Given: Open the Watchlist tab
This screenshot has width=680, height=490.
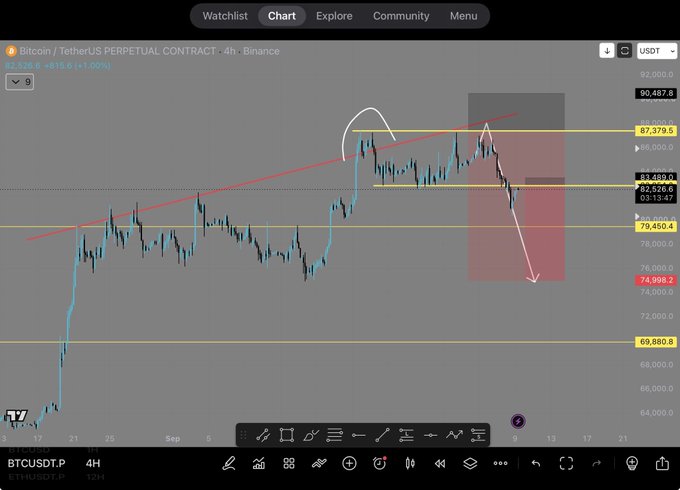Looking at the screenshot, I should tap(225, 16).
